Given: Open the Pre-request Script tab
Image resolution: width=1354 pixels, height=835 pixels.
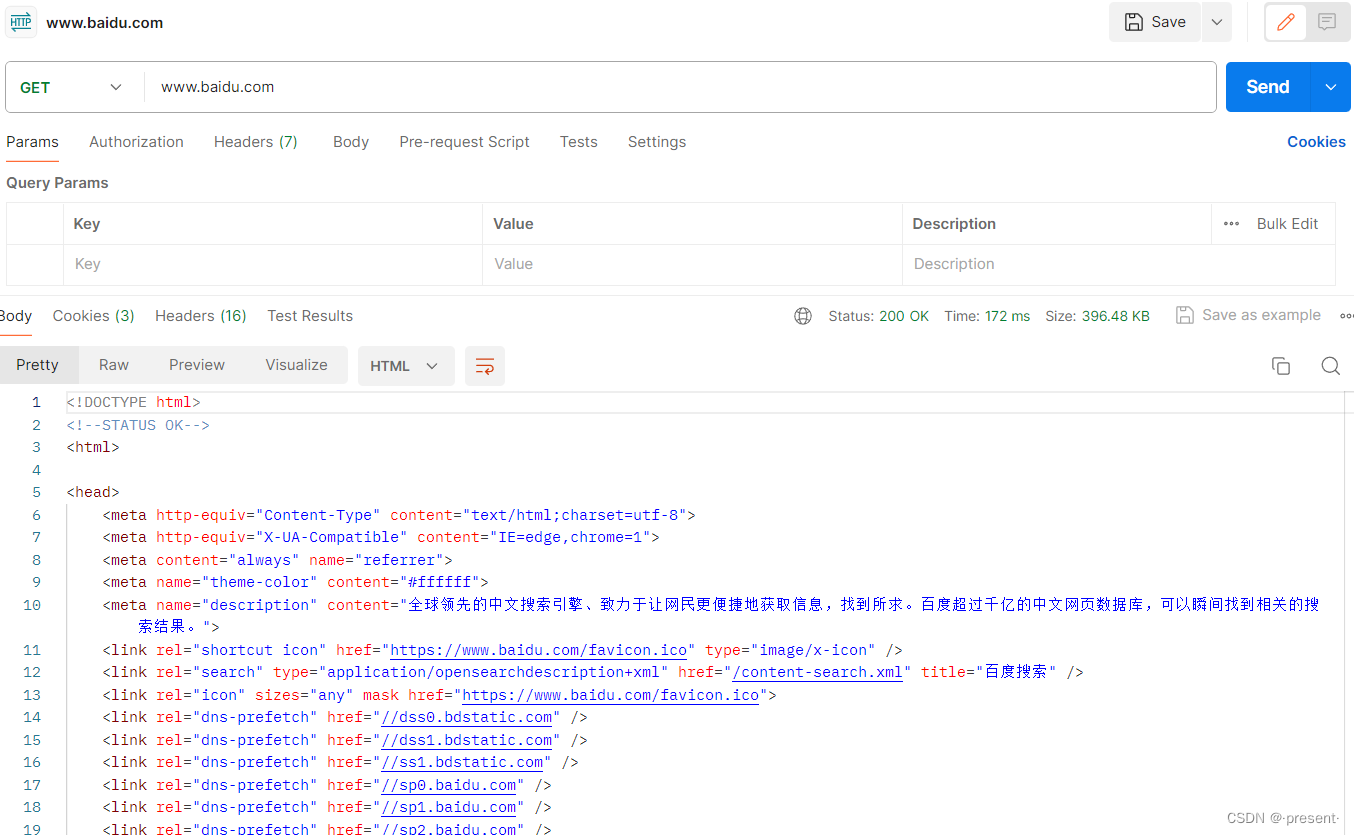Looking at the screenshot, I should [x=464, y=142].
